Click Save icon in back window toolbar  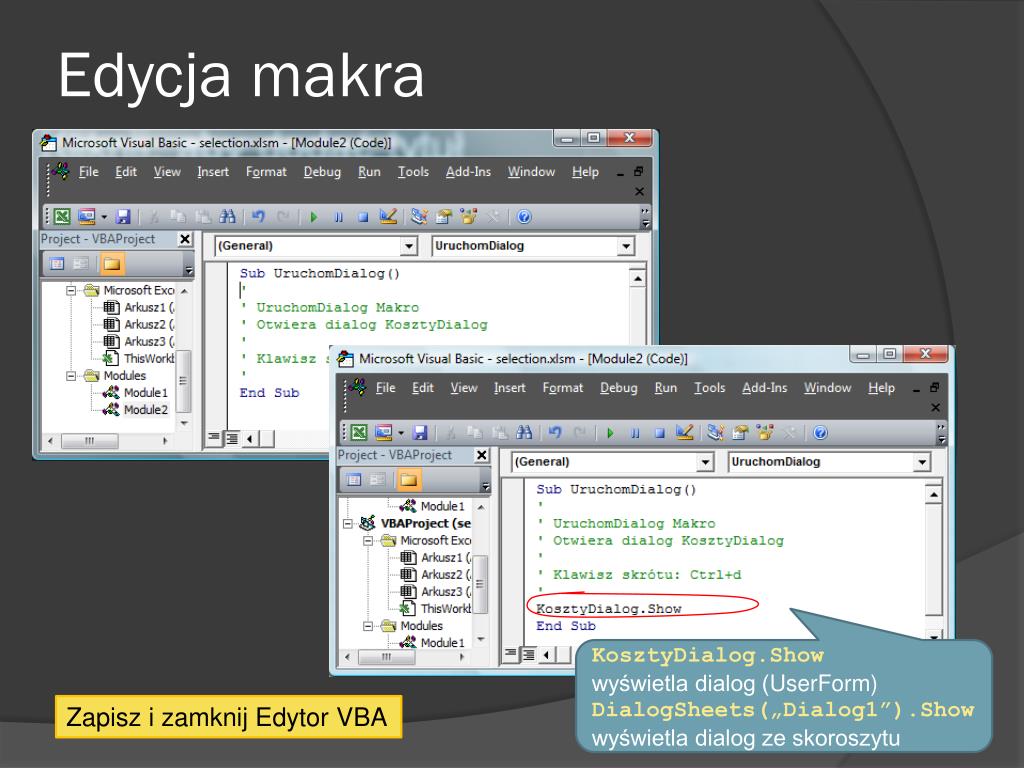click(x=123, y=216)
